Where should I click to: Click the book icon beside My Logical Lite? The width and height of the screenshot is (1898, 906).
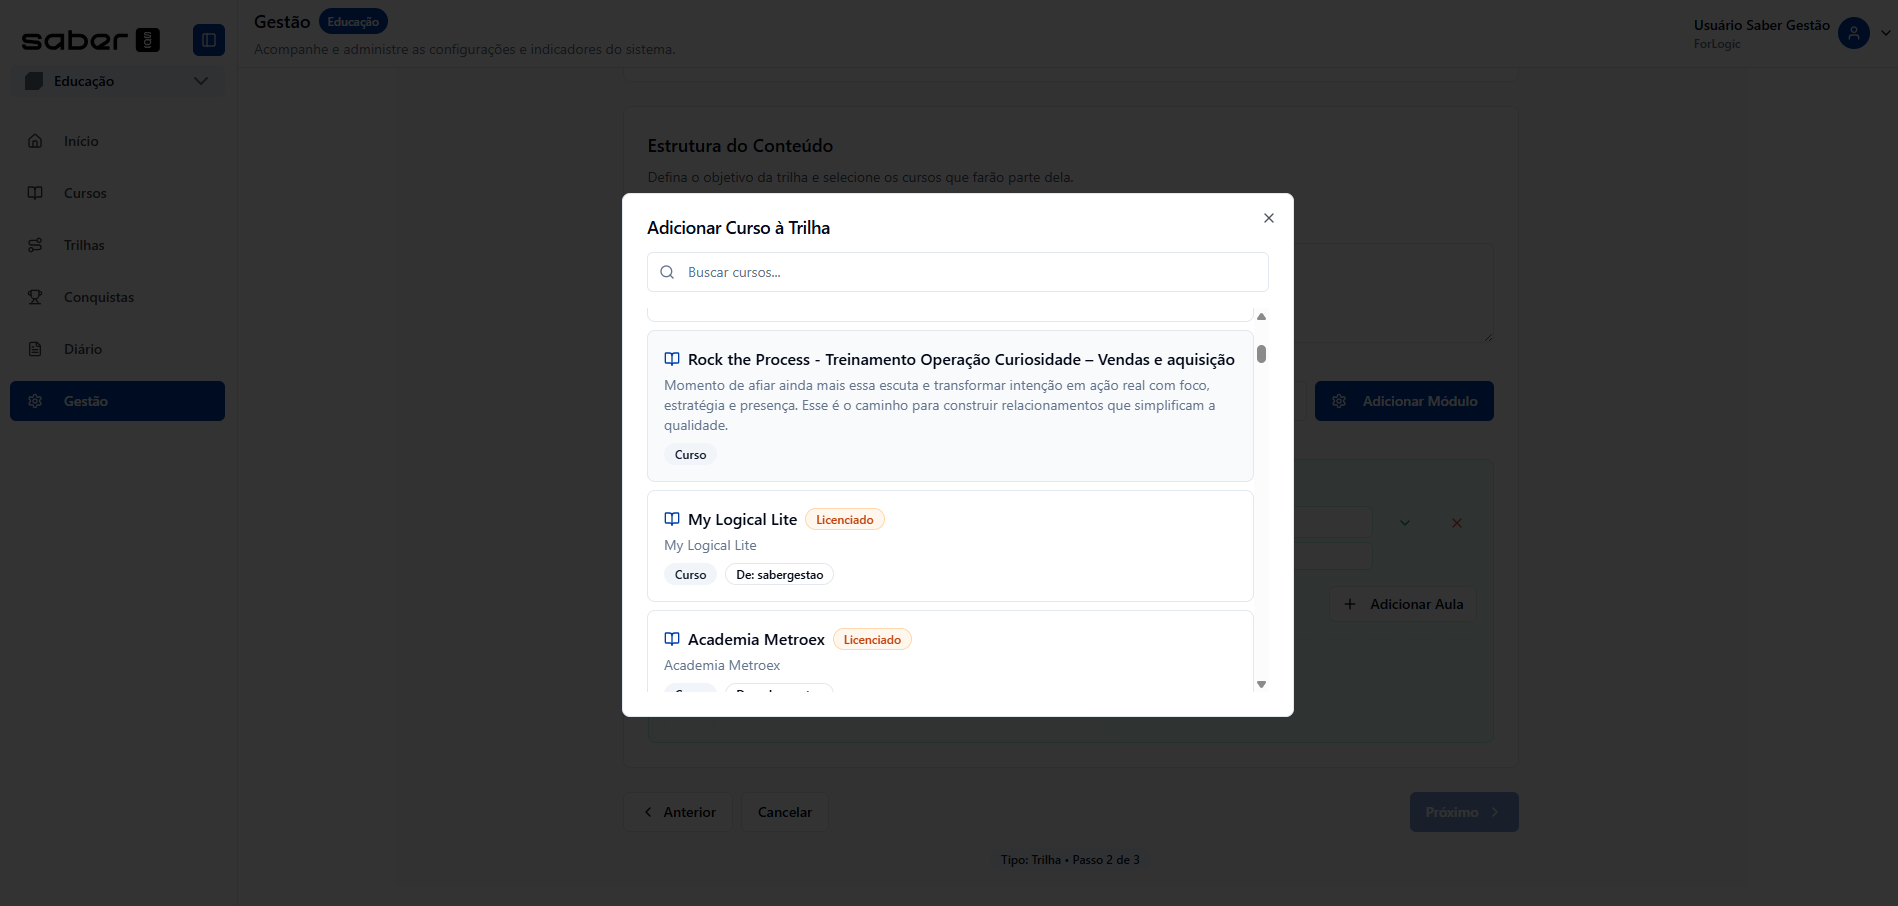click(x=672, y=519)
